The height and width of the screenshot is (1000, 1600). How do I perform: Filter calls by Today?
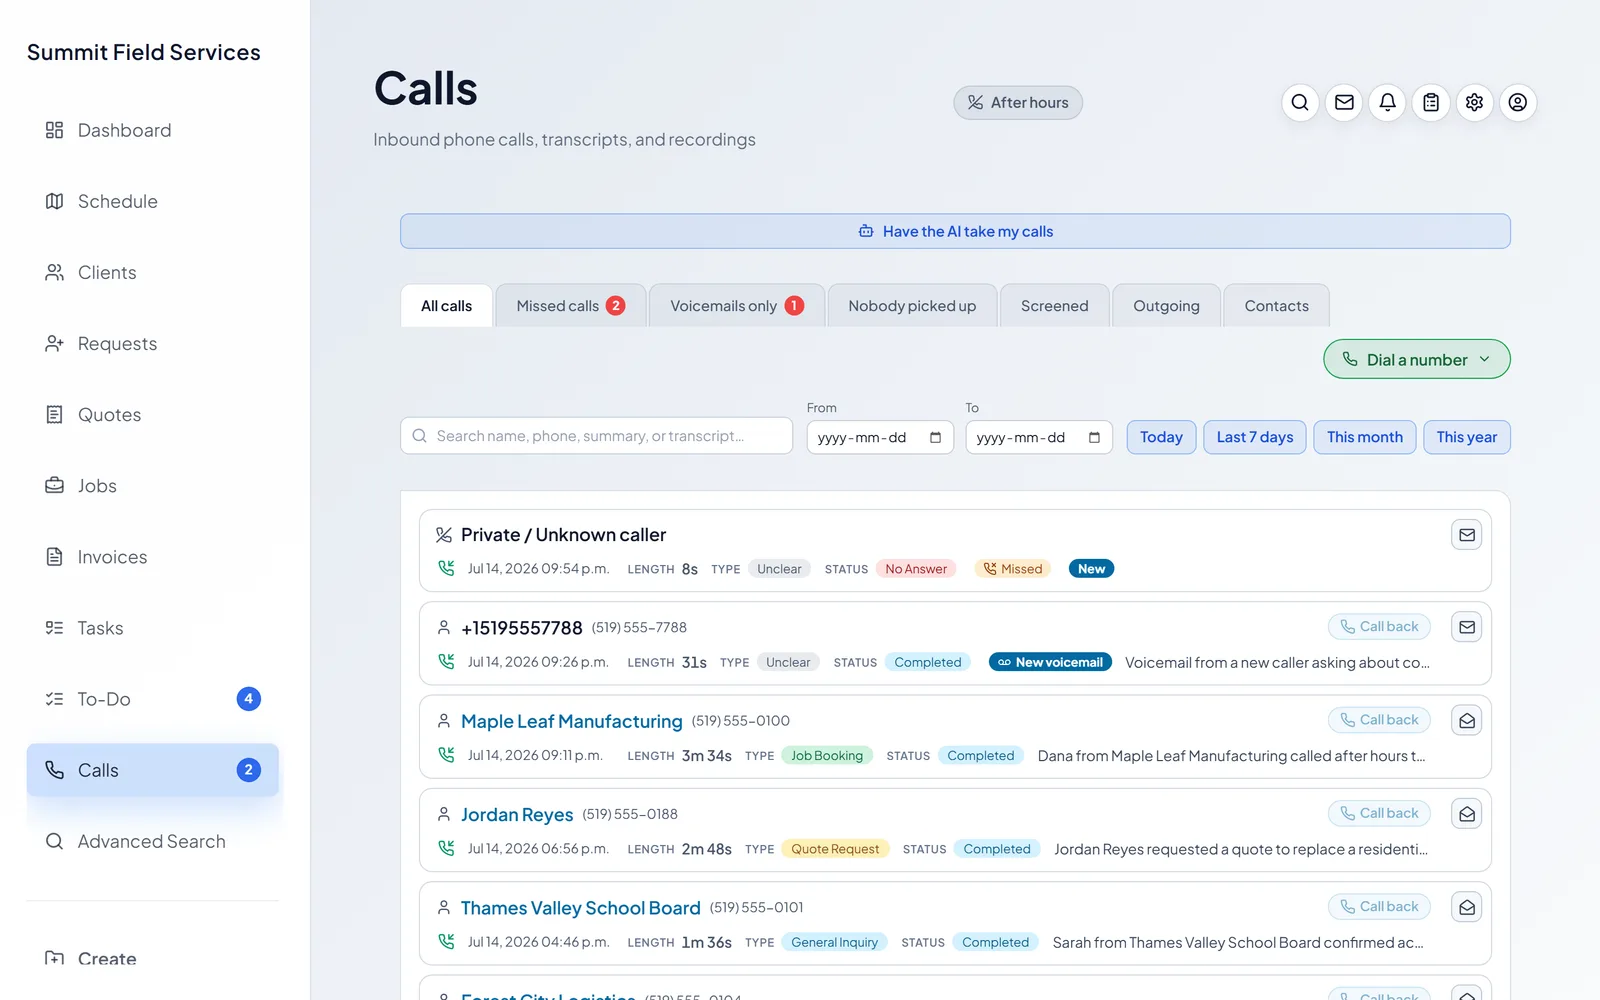coord(1161,437)
